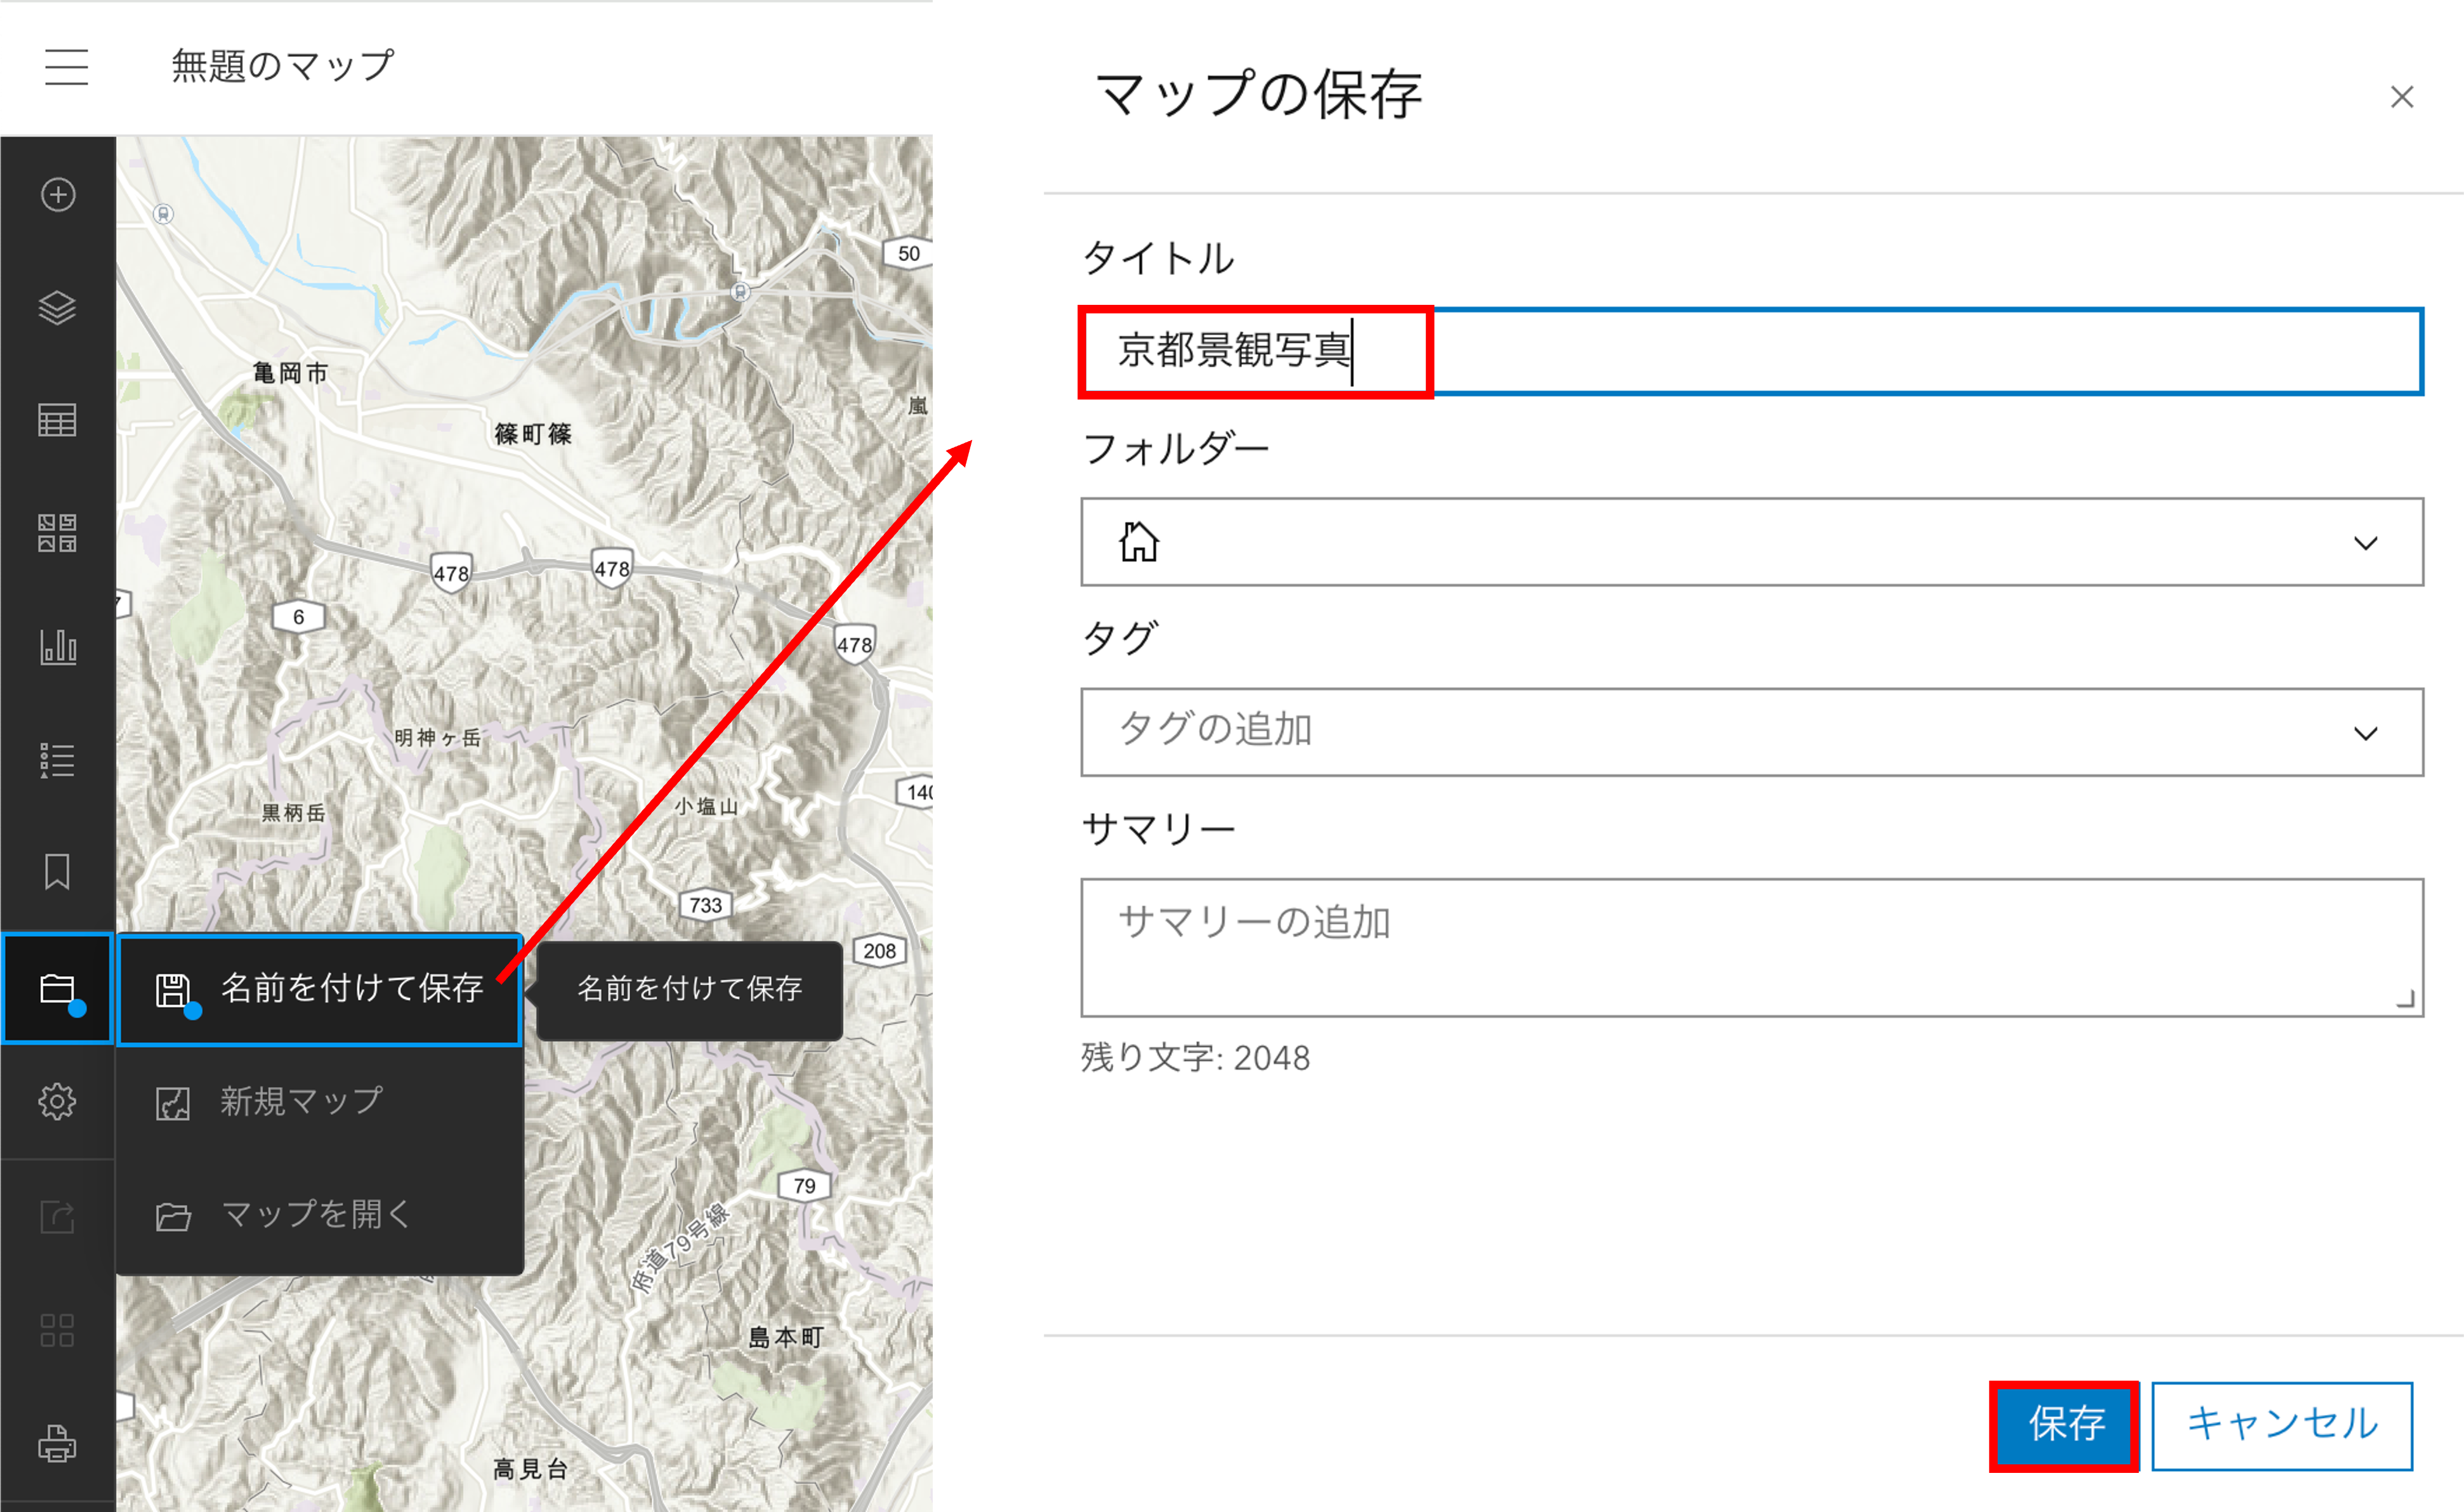The image size is (2464, 1512).
Task: Select 名前を付けて保存 menu entry
Action: point(320,990)
